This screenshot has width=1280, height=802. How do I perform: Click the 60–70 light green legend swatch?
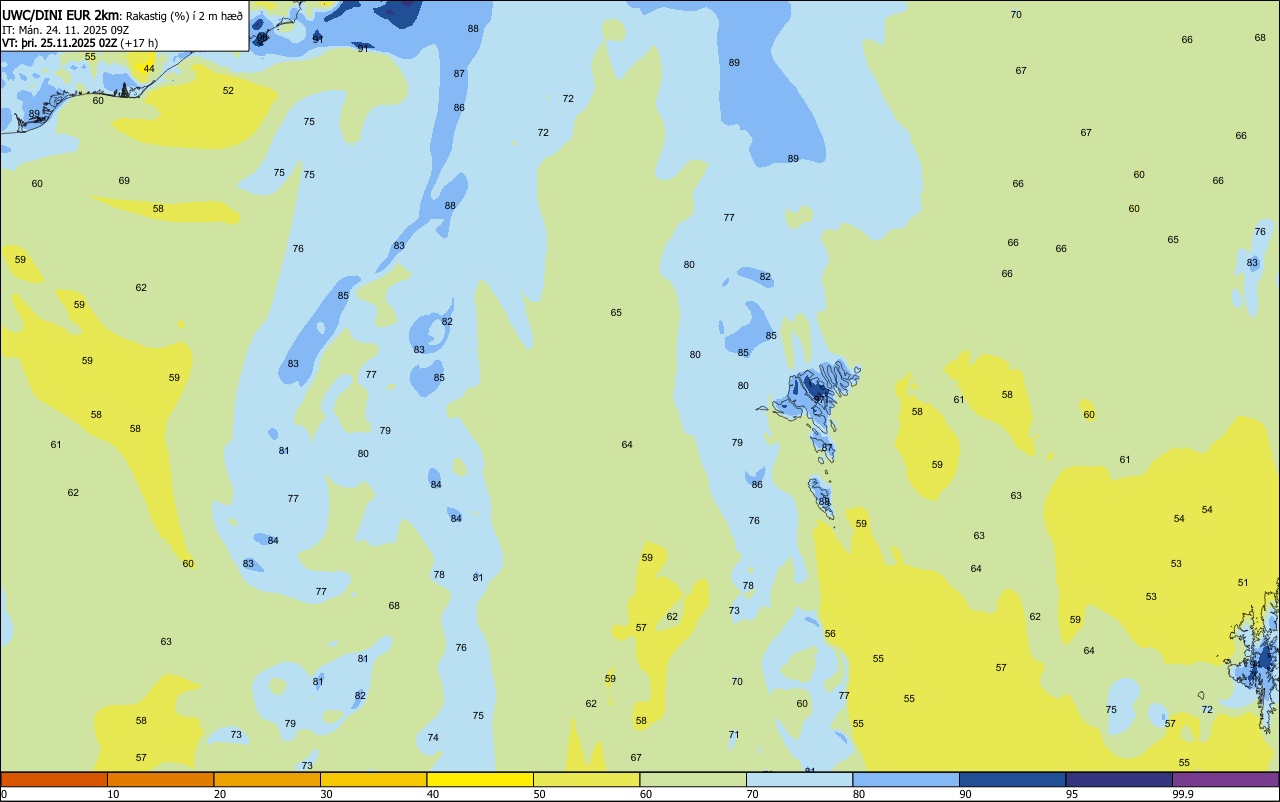(x=693, y=779)
